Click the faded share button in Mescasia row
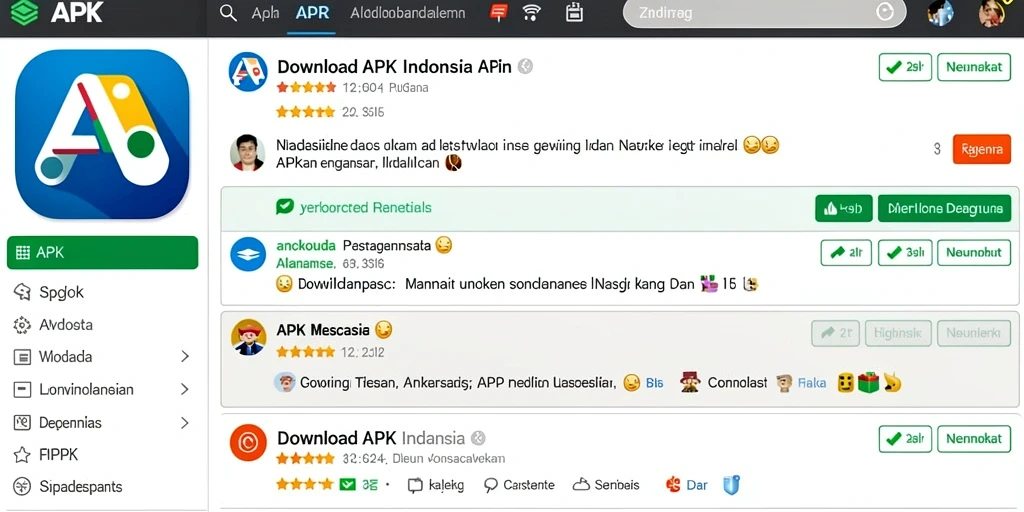The image size is (1024, 512). click(835, 333)
